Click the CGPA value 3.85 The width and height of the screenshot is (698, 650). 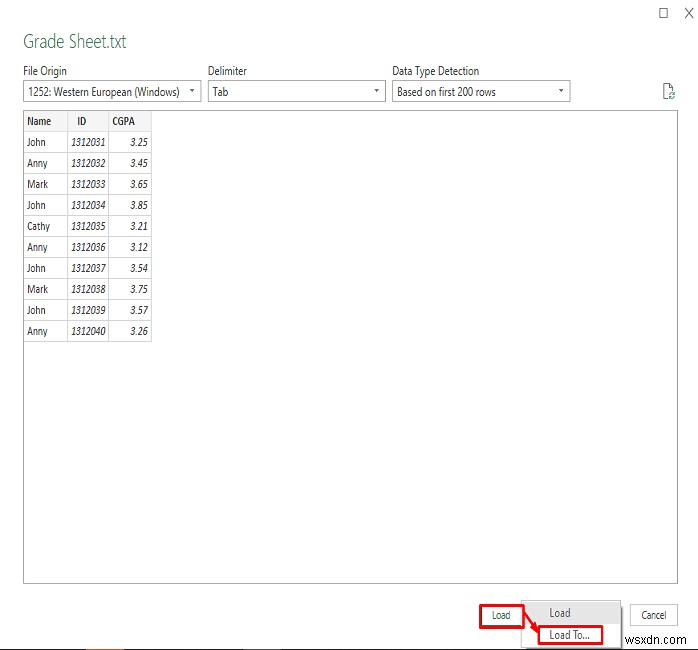(130, 205)
